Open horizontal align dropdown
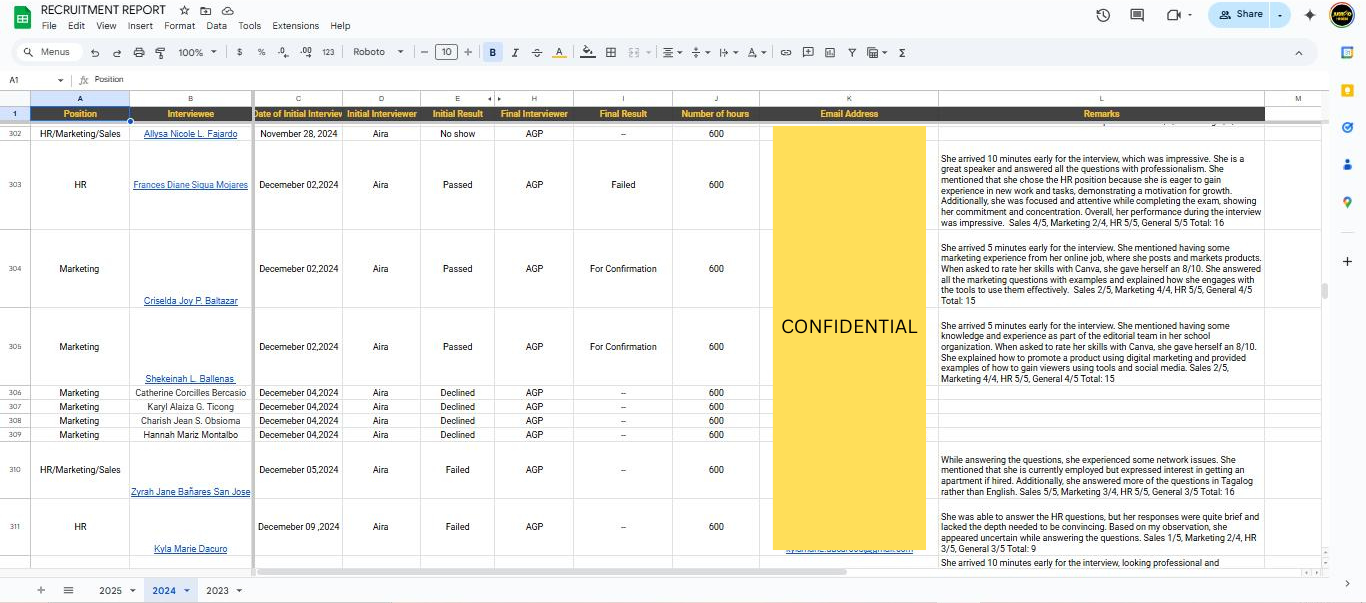This screenshot has width=1366, height=603. tap(672, 52)
